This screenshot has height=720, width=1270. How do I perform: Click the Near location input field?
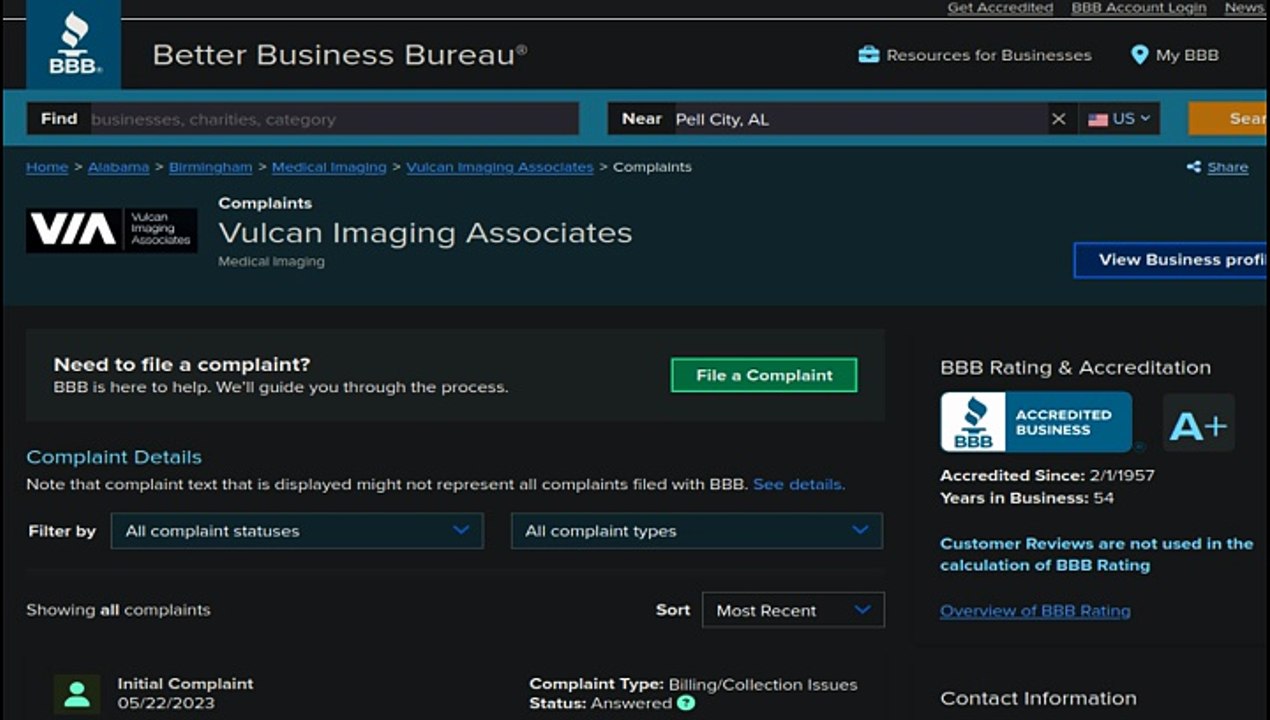860,119
